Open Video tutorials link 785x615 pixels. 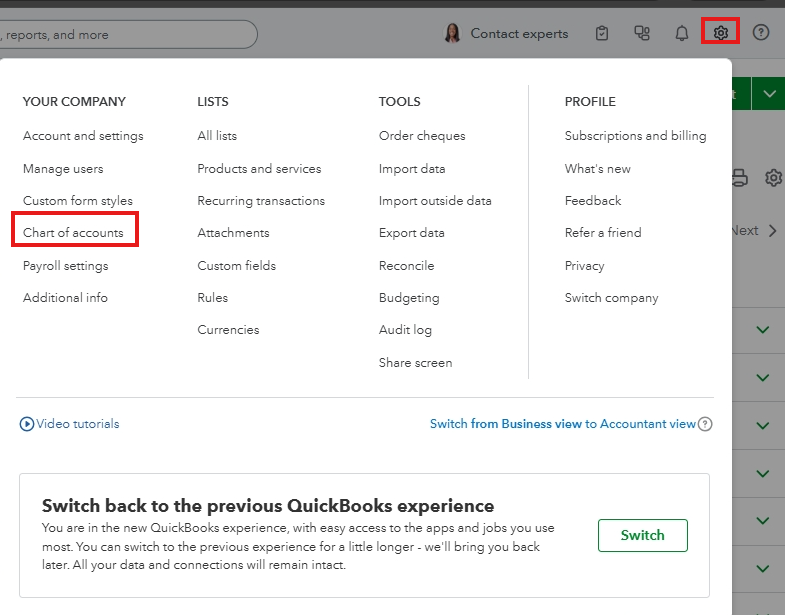pos(77,424)
